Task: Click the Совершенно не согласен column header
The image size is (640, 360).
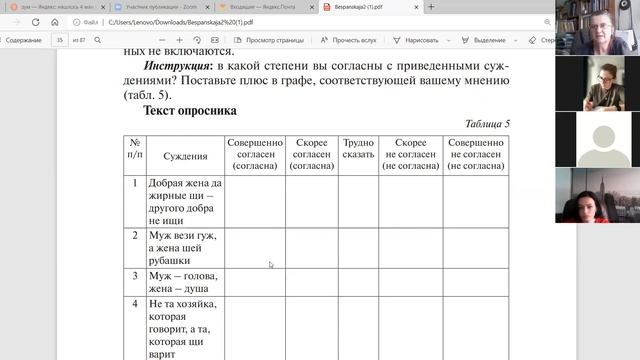Action: coord(476,154)
